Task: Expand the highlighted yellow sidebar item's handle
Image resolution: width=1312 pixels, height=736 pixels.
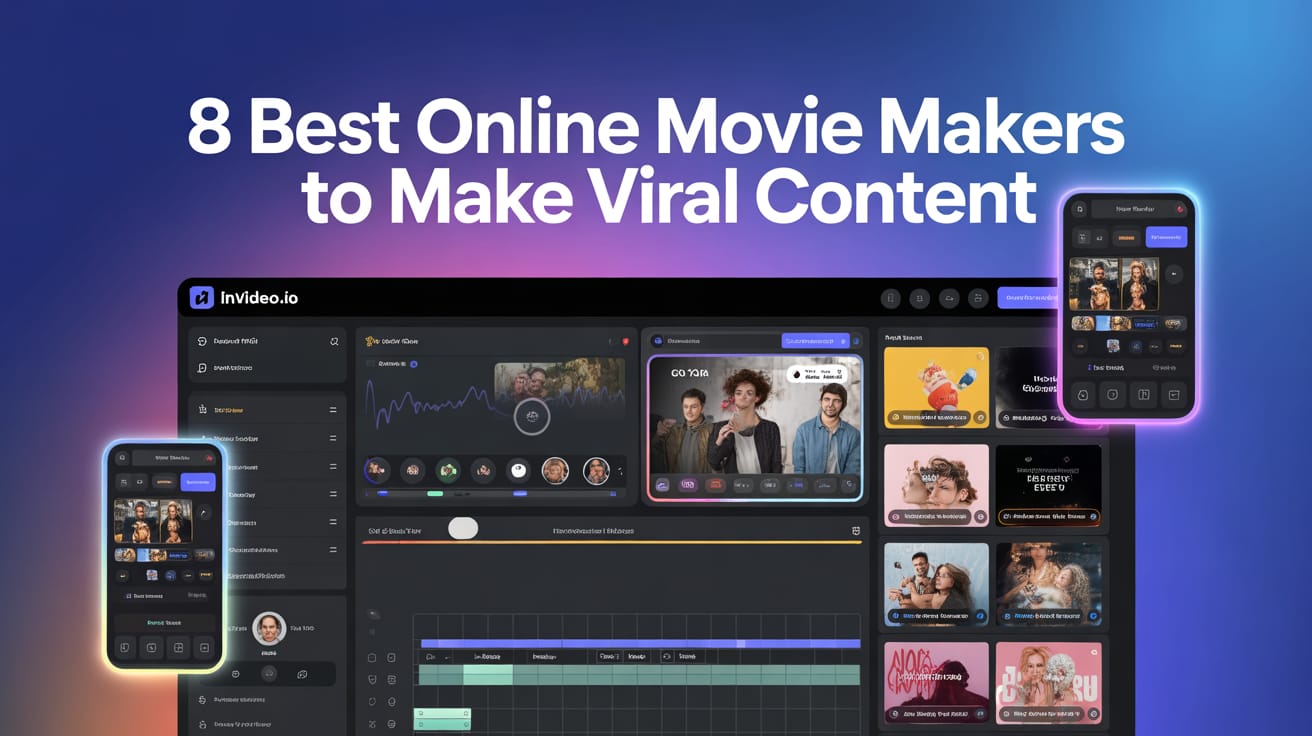Action: pos(333,410)
